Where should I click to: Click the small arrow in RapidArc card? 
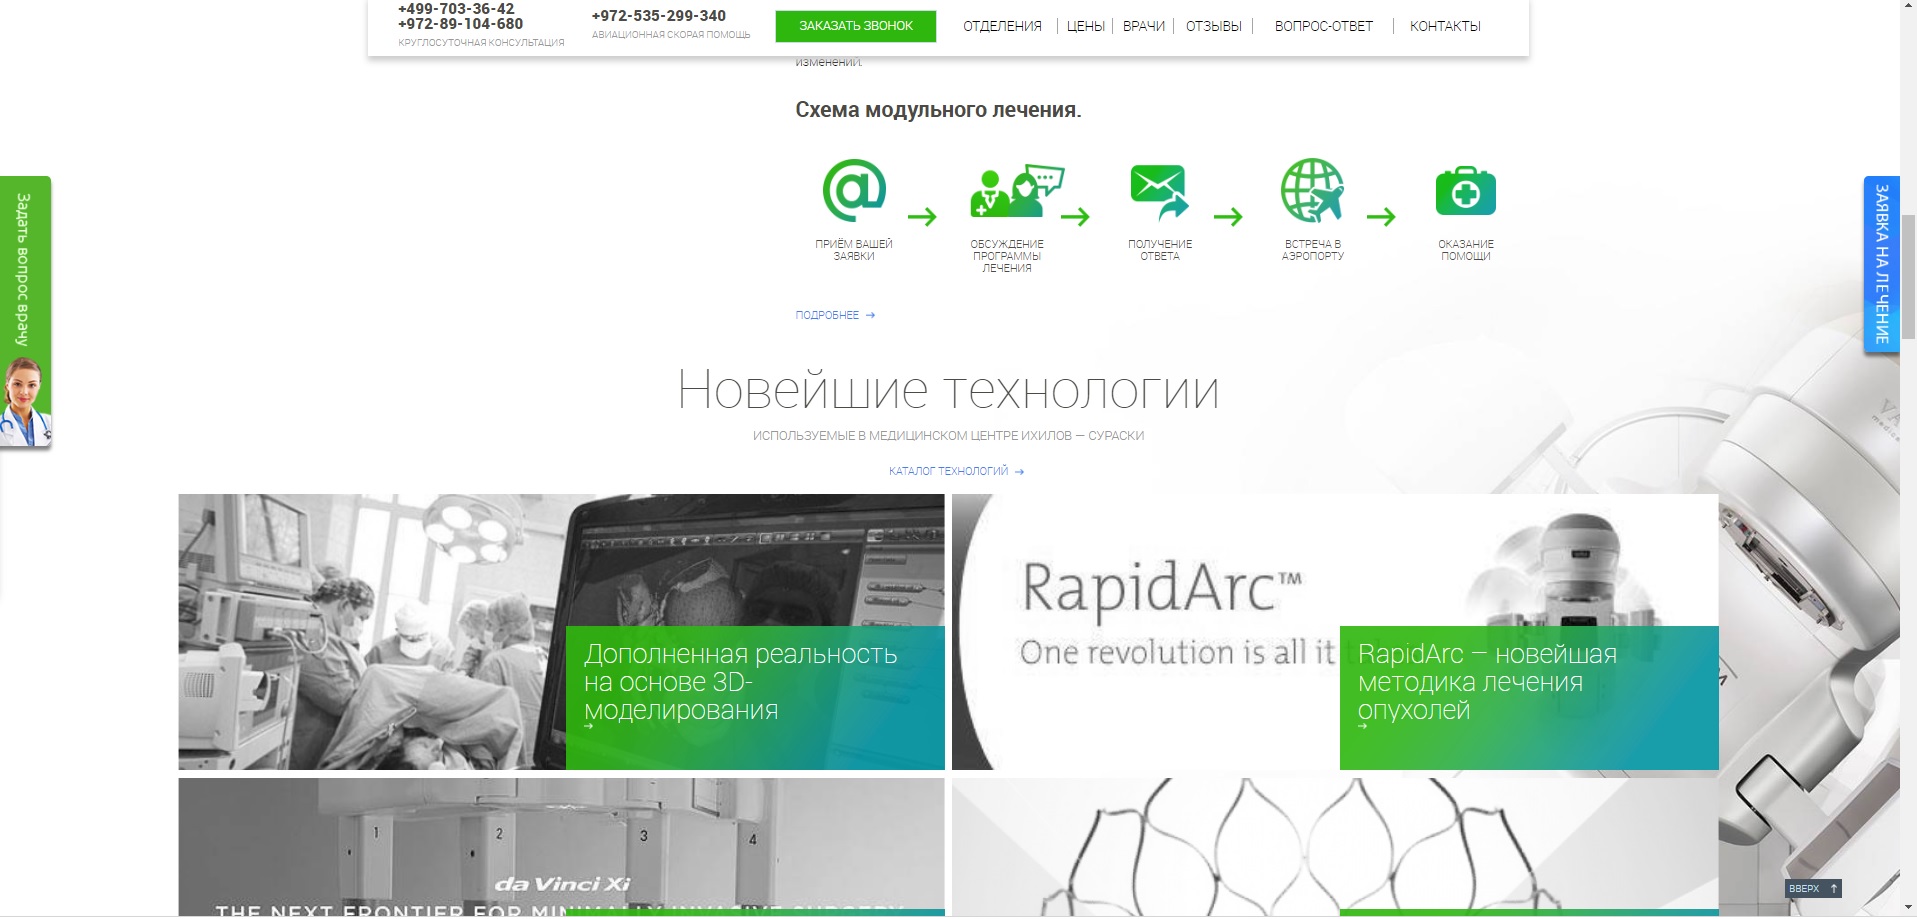coord(1362,726)
